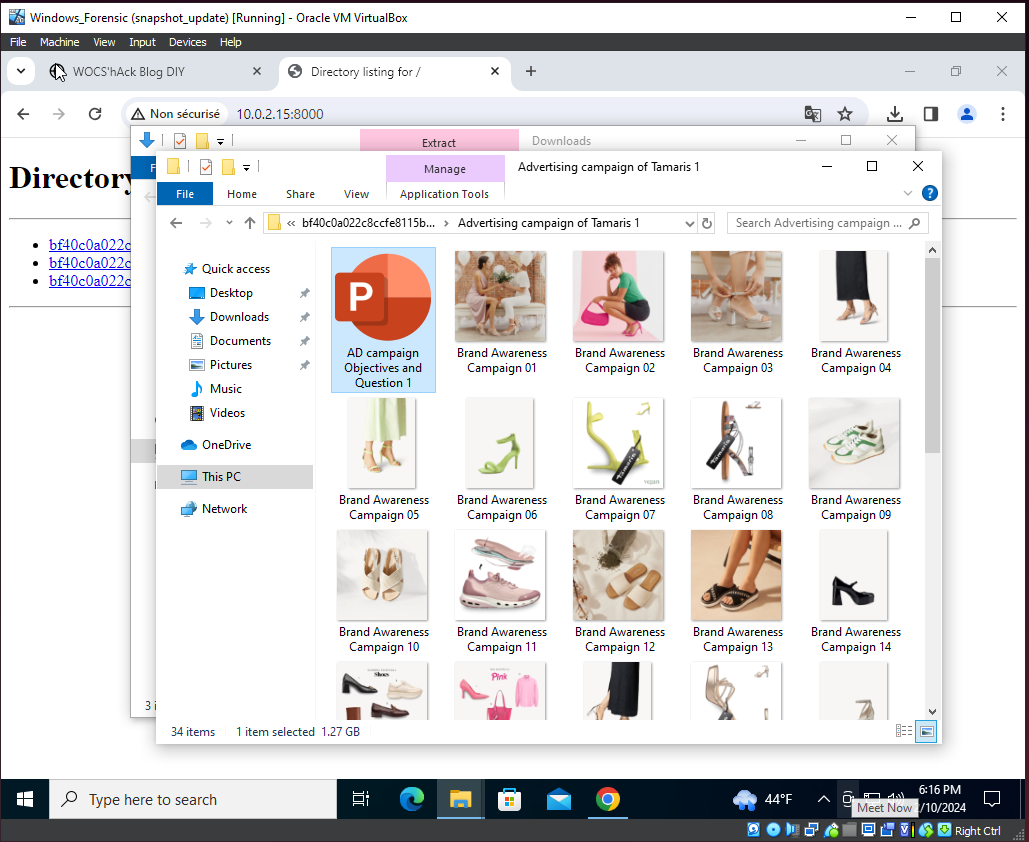Open the Explorer Help question mark icon
This screenshot has height=842, width=1029.
929,194
